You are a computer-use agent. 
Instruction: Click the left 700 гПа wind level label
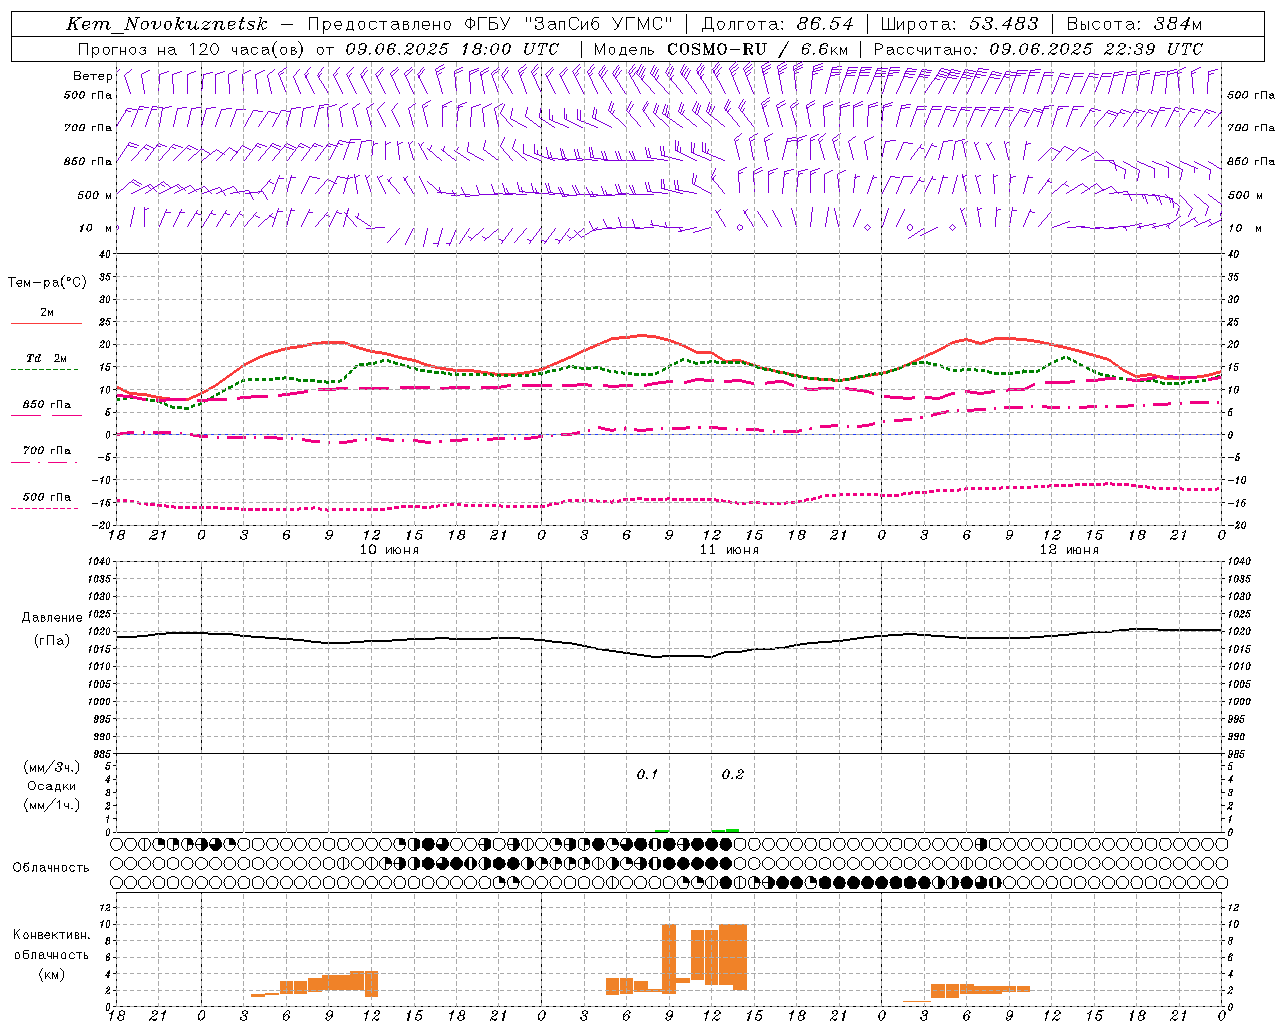click(88, 128)
